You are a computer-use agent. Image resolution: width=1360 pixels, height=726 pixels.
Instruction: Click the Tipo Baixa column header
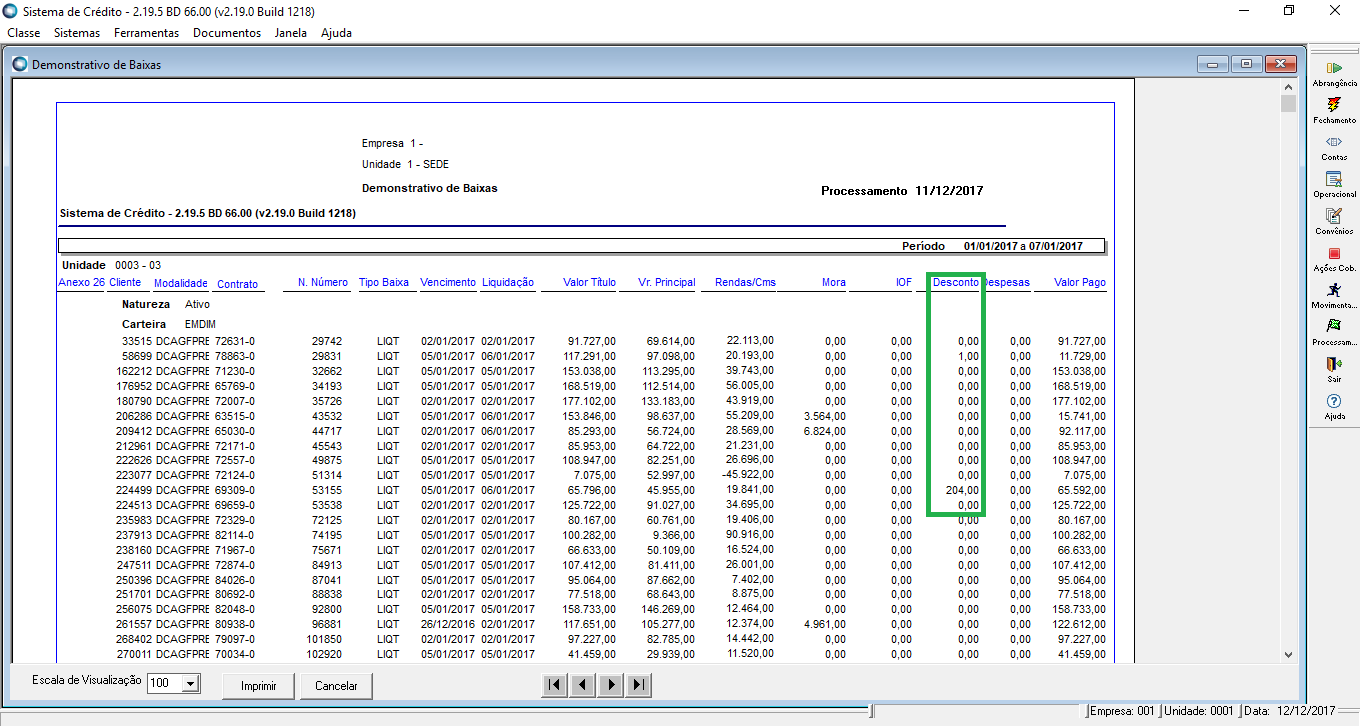tap(384, 283)
